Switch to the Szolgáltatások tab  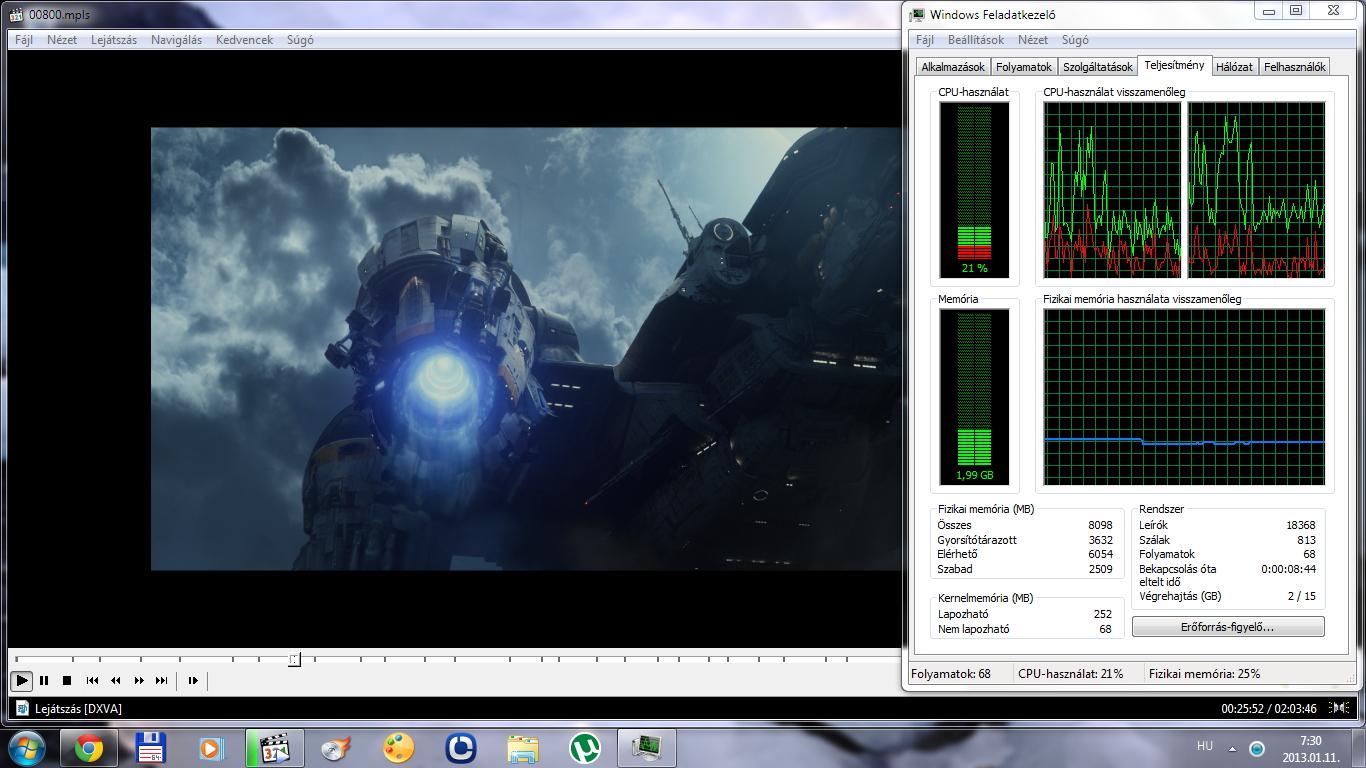point(1098,67)
